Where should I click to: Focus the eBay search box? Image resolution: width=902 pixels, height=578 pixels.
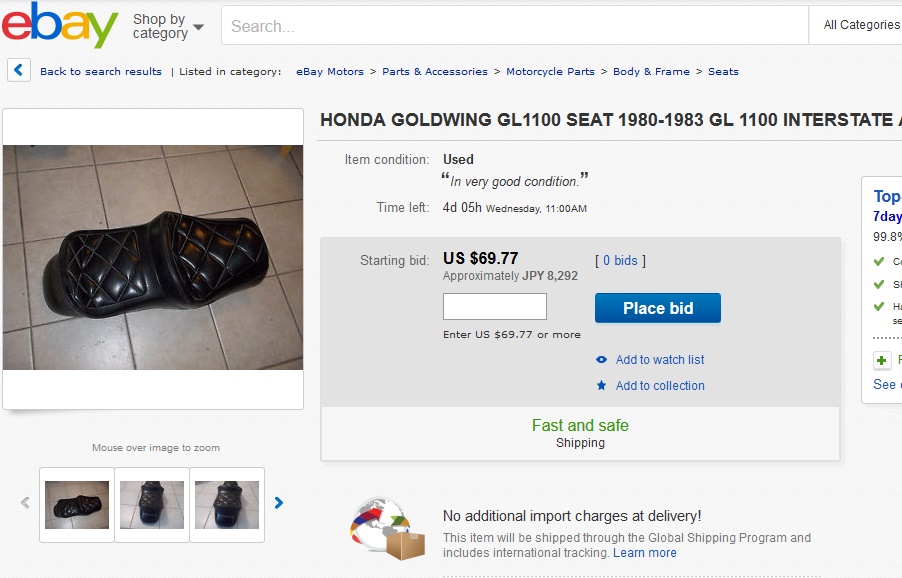[x=514, y=26]
